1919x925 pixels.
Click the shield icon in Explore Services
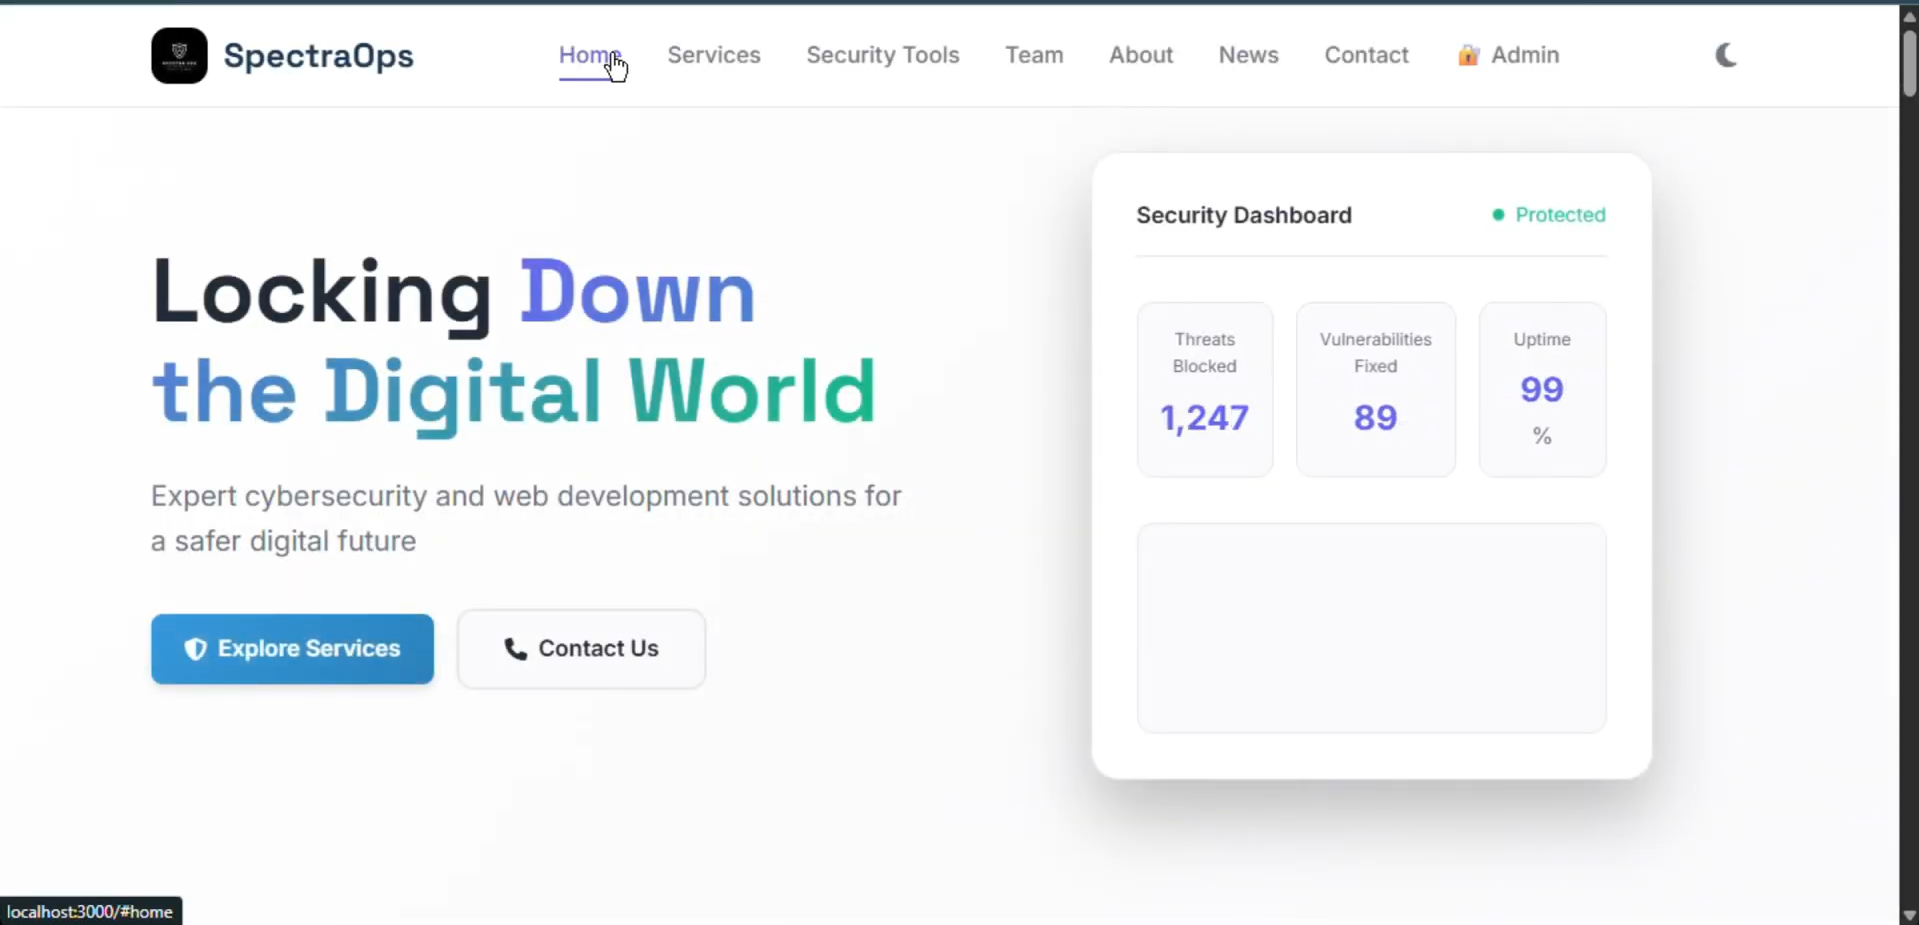tap(196, 649)
